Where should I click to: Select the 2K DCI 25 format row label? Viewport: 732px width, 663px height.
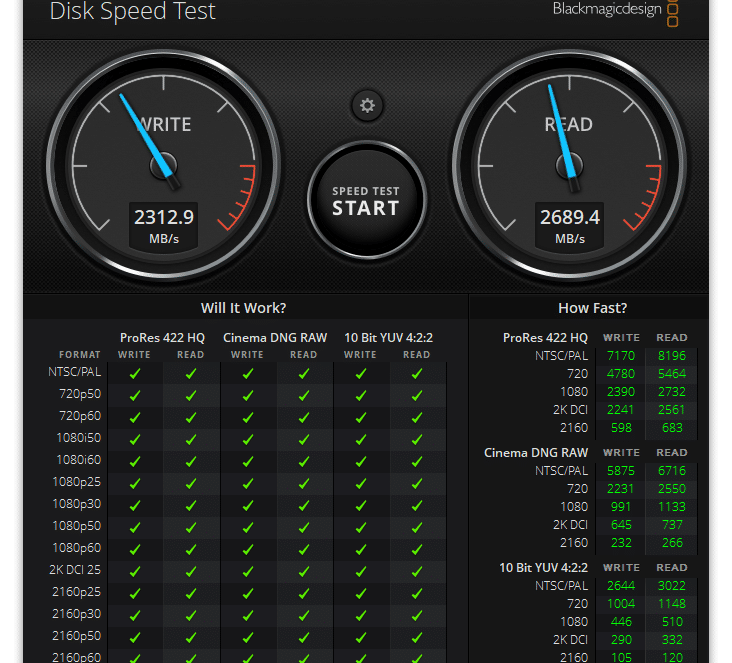pyautogui.click(x=75, y=570)
